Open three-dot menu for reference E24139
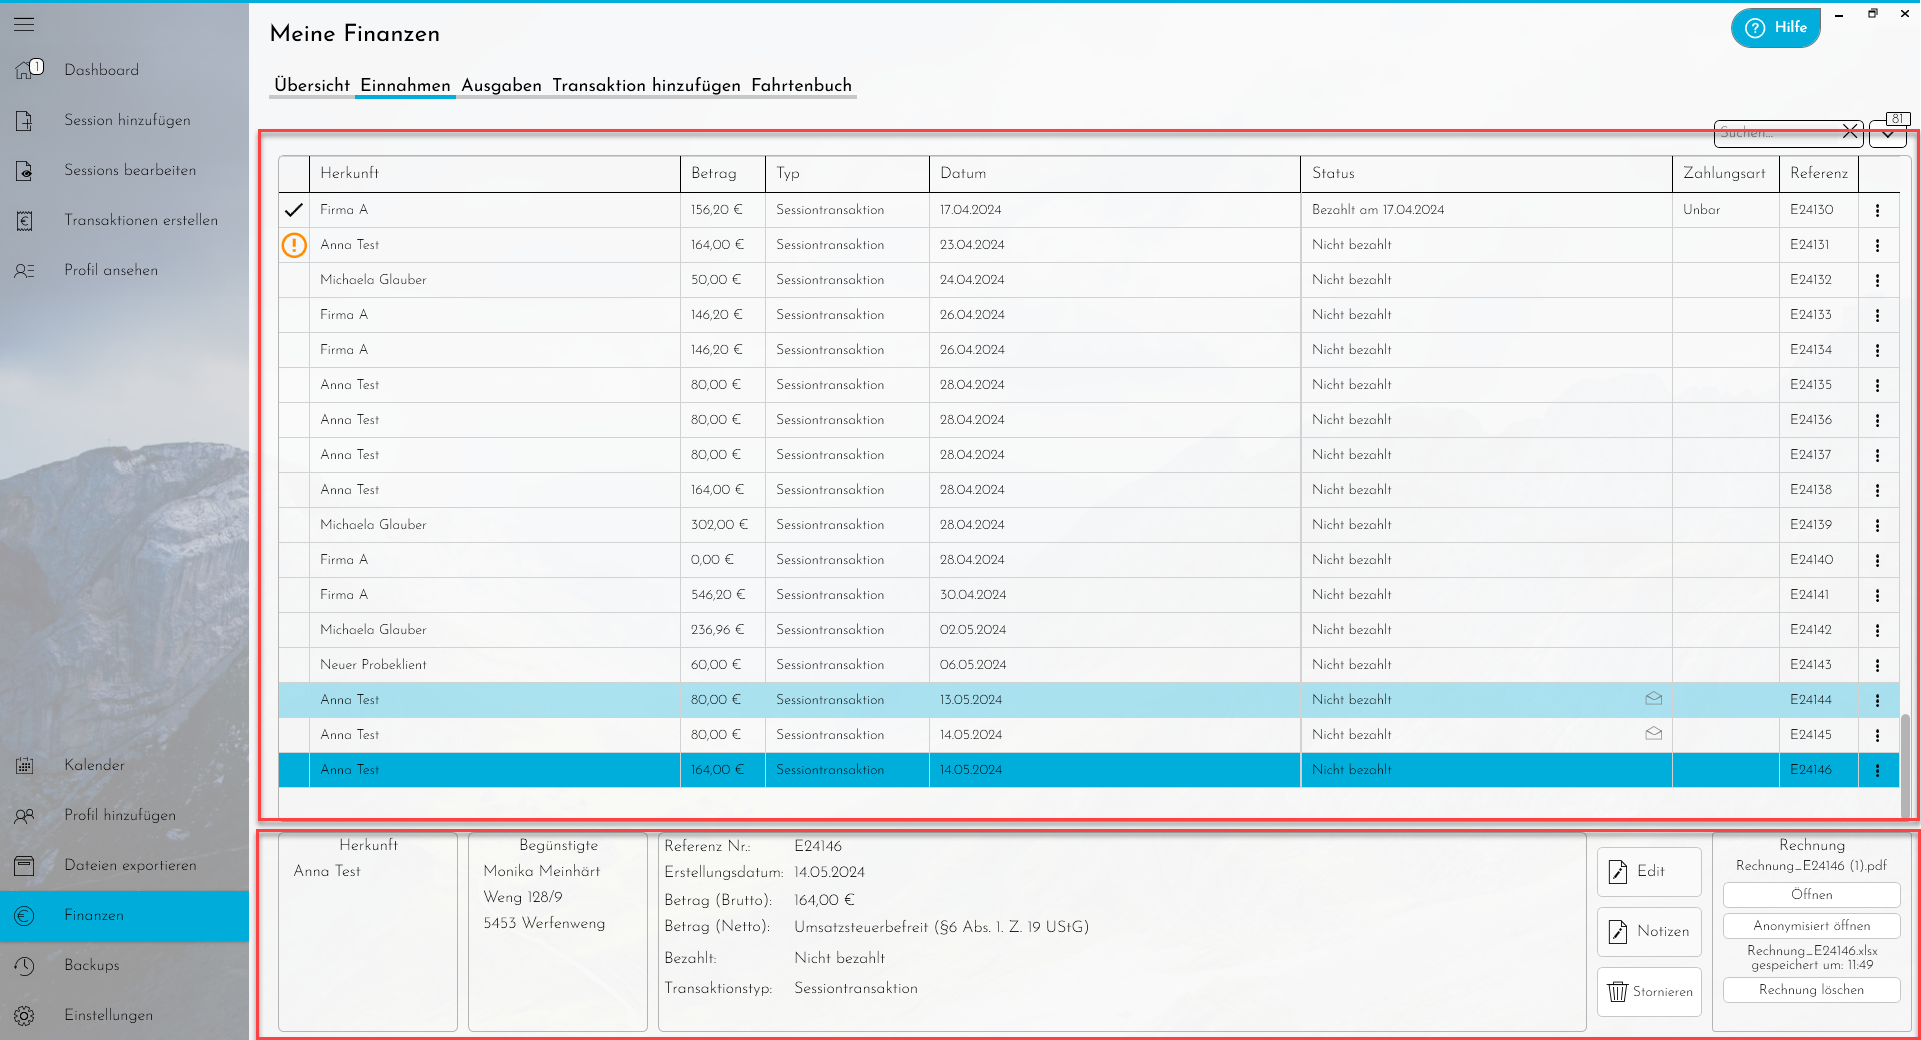 click(1878, 525)
